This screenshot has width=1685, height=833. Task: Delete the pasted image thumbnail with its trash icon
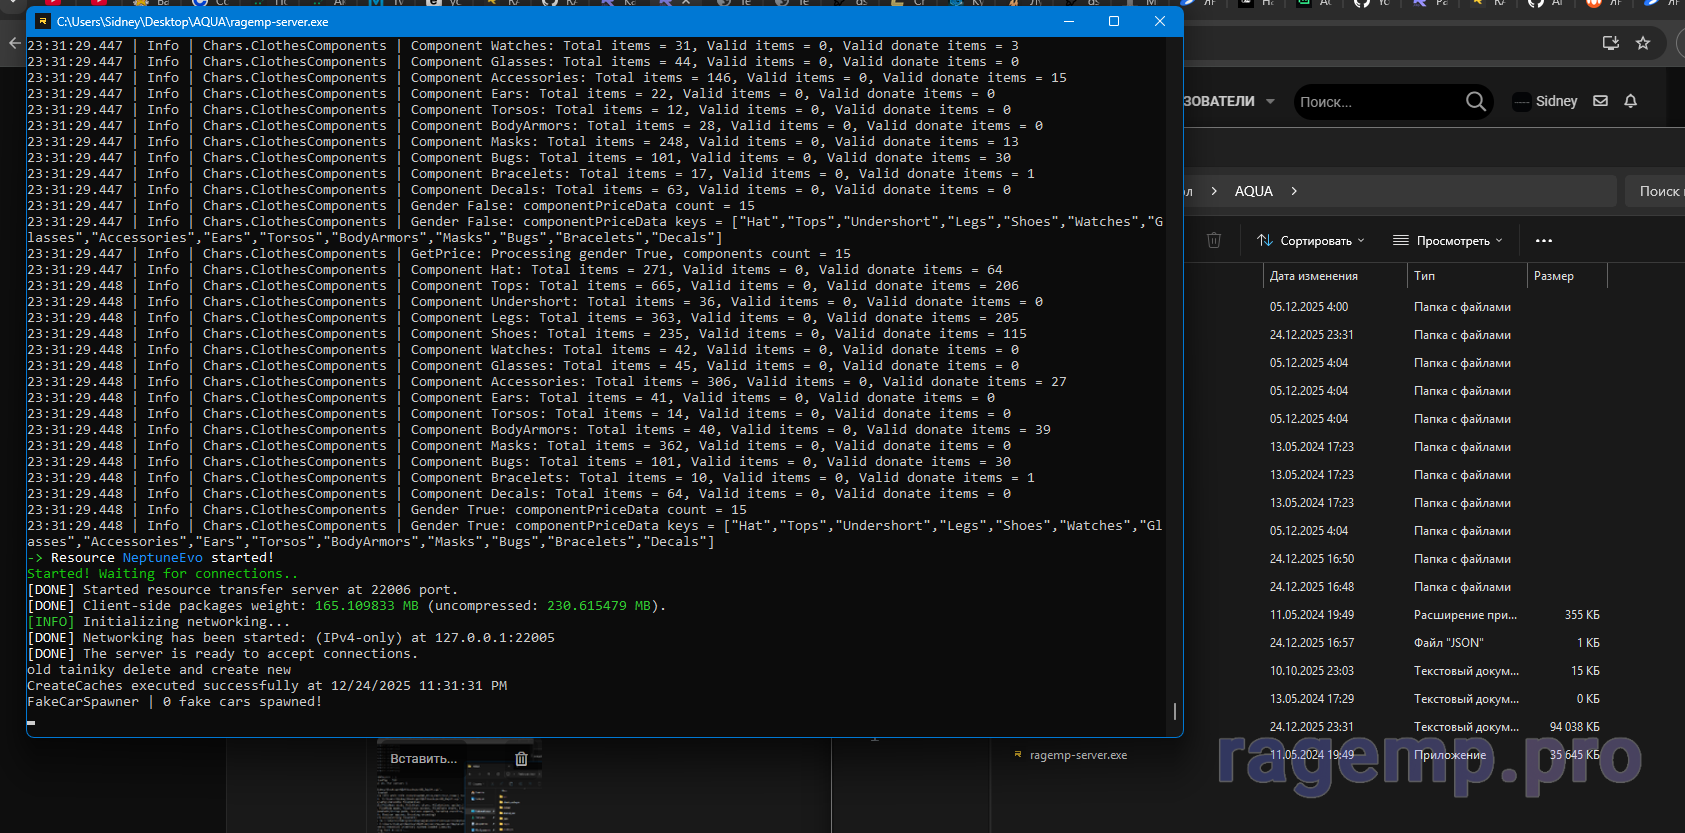[521, 759]
